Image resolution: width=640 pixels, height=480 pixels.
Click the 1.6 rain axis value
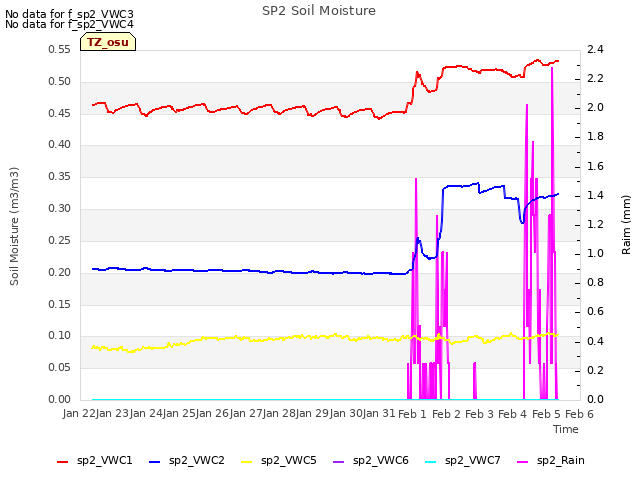(x=595, y=166)
